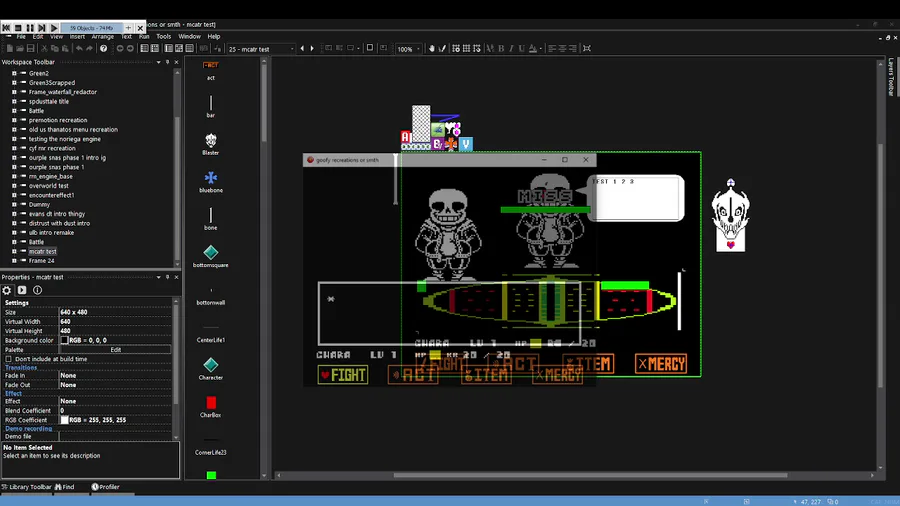
Task: Open the Arrange menu
Action: pyautogui.click(x=103, y=36)
